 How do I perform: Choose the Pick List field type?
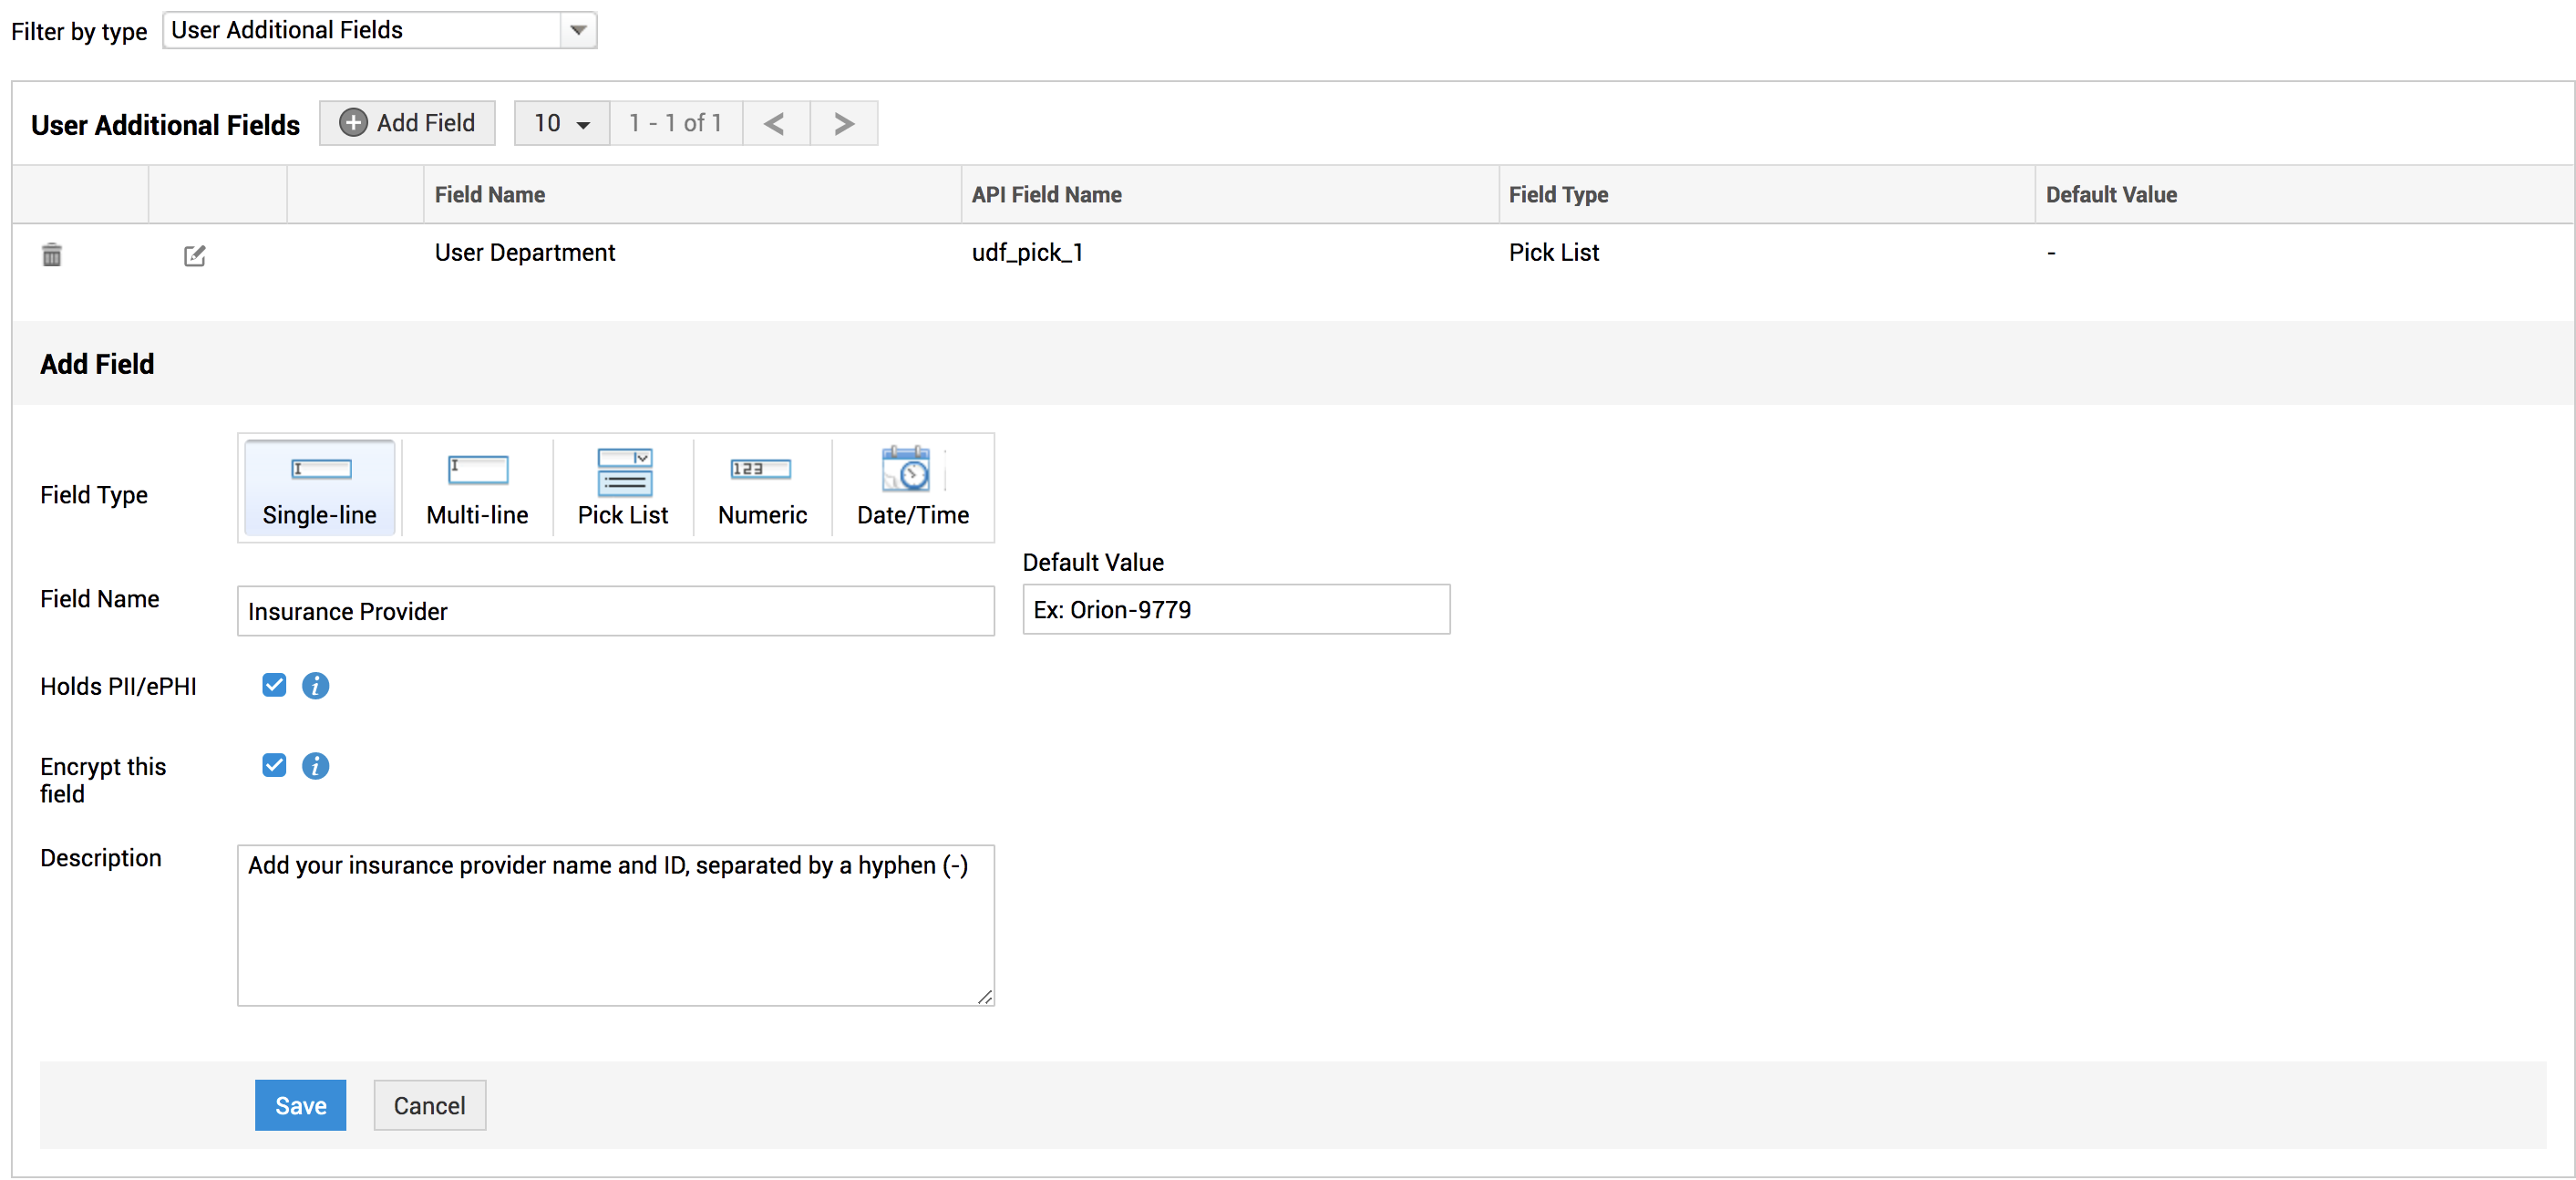(622, 488)
